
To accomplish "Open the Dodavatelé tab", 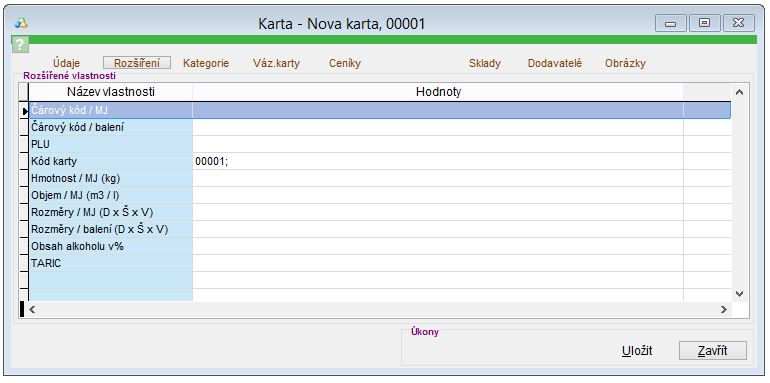I will pos(554,63).
